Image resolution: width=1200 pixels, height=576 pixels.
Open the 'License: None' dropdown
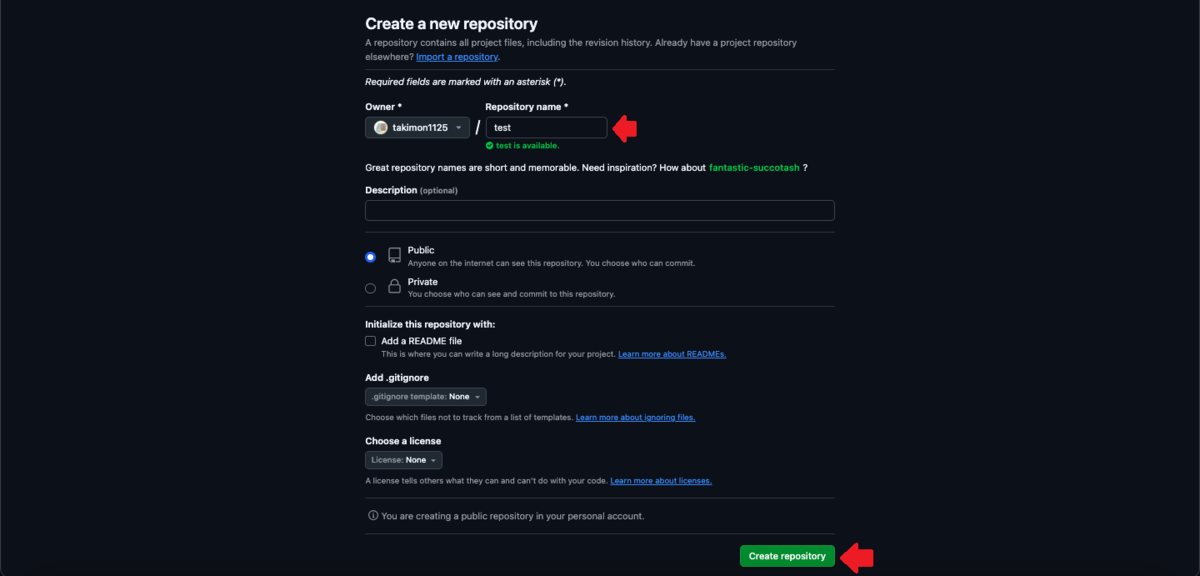pos(403,459)
